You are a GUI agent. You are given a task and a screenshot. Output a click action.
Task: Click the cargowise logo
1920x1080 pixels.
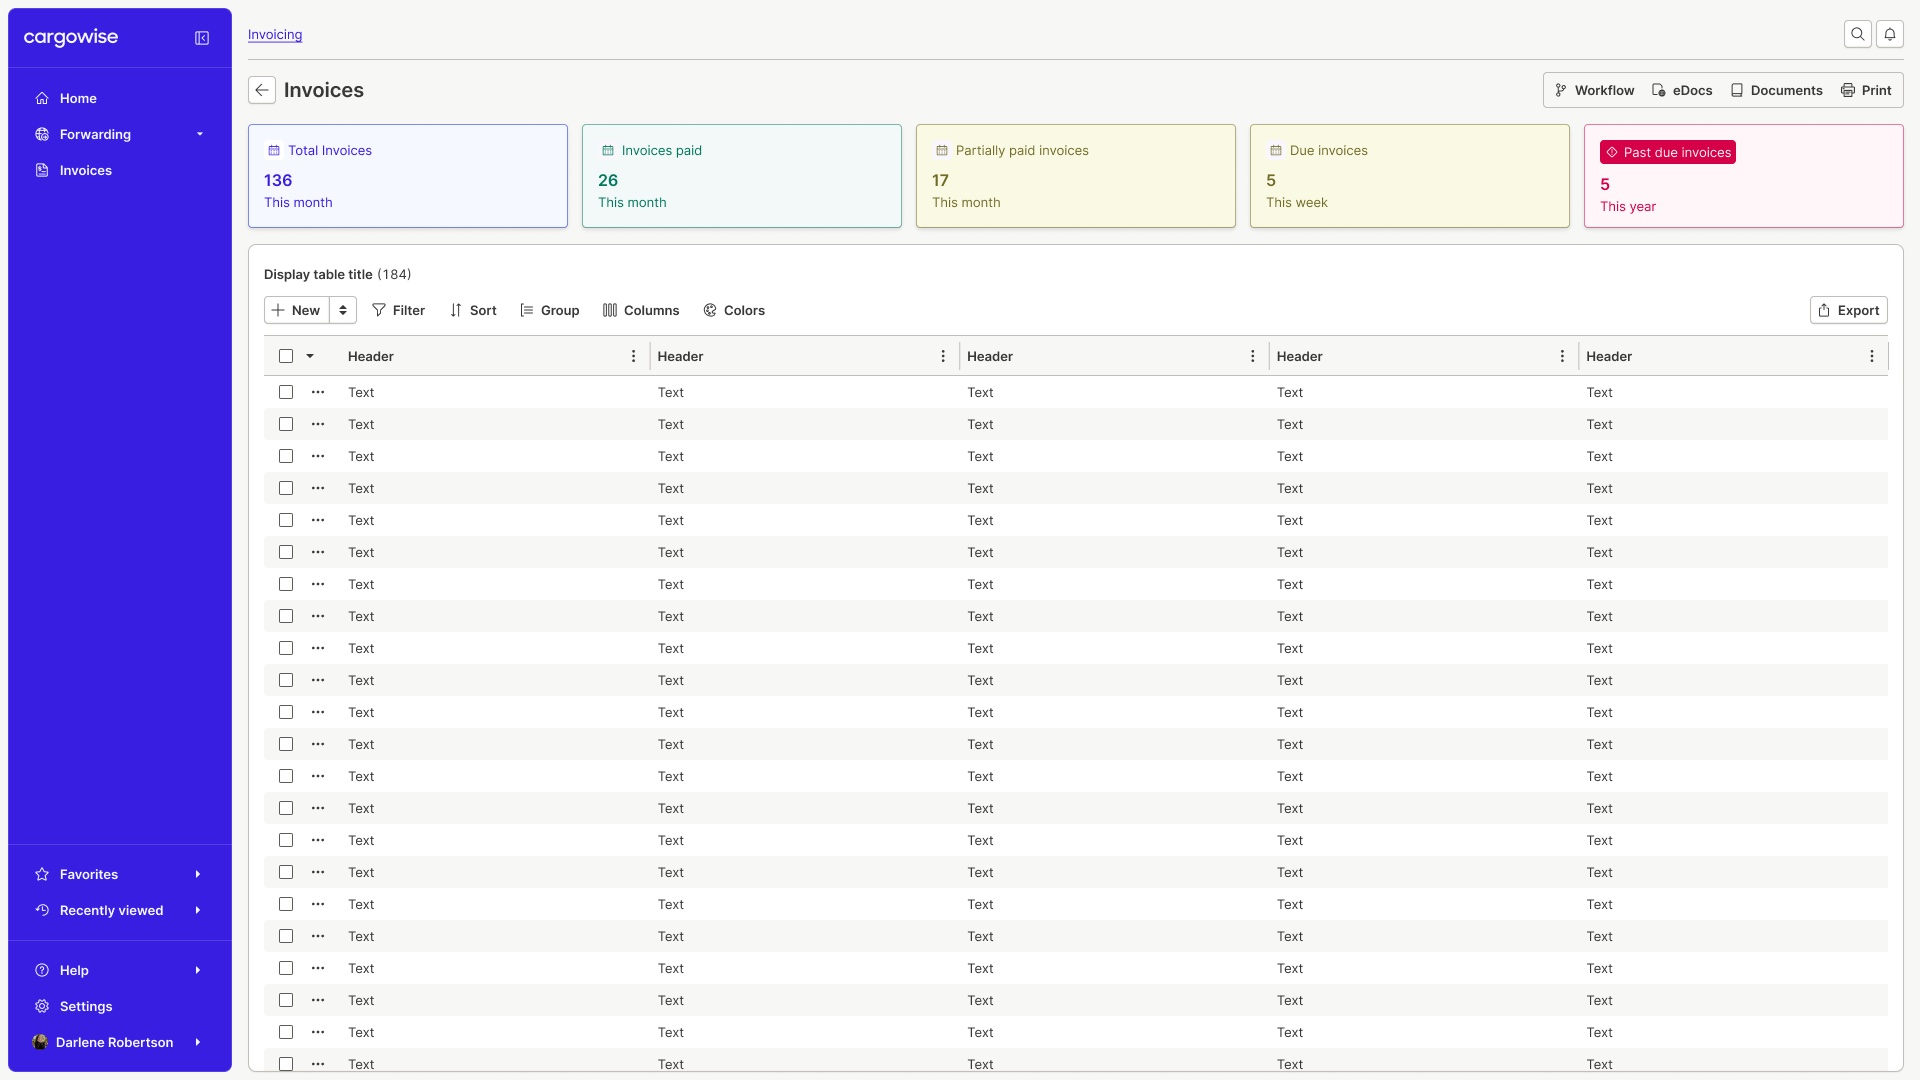(71, 38)
